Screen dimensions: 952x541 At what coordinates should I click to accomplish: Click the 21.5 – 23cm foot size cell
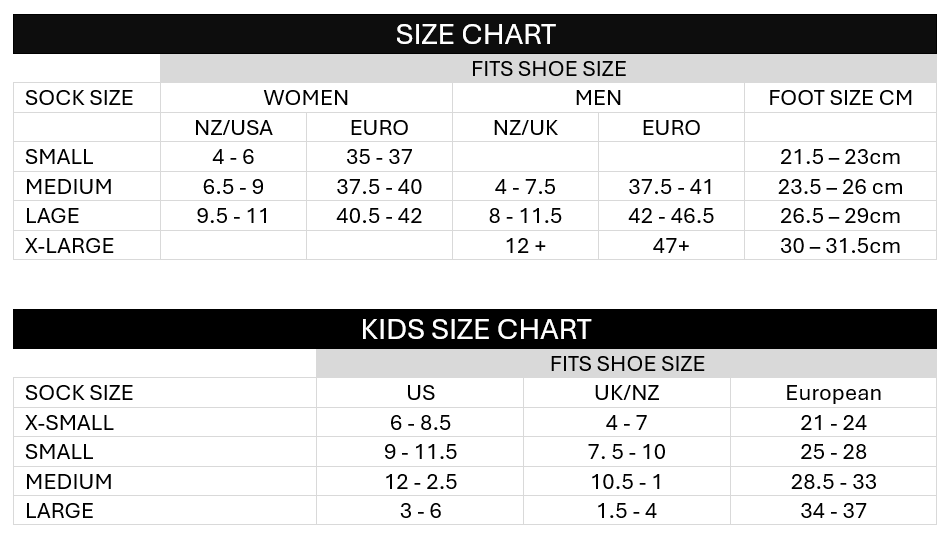[x=840, y=157]
